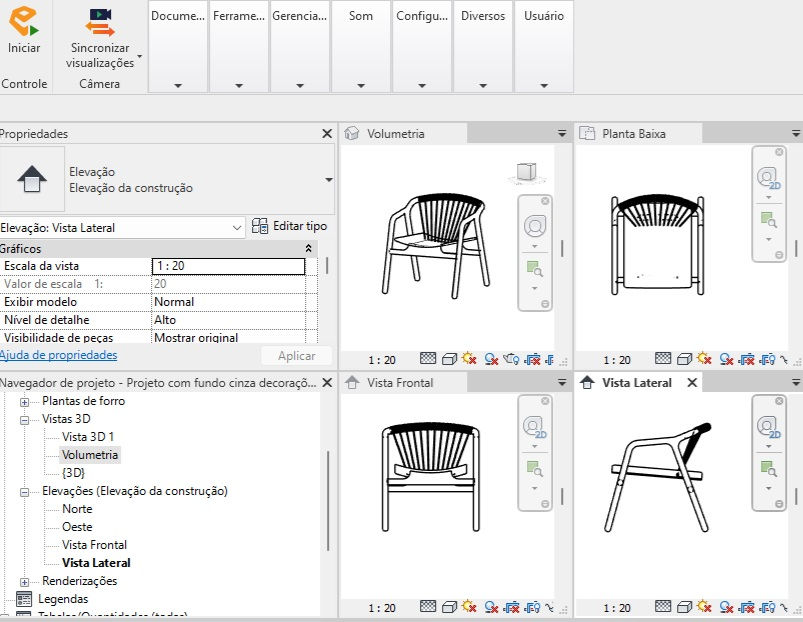
Task: Close the Vista Lateral view tab
Action: click(x=692, y=382)
